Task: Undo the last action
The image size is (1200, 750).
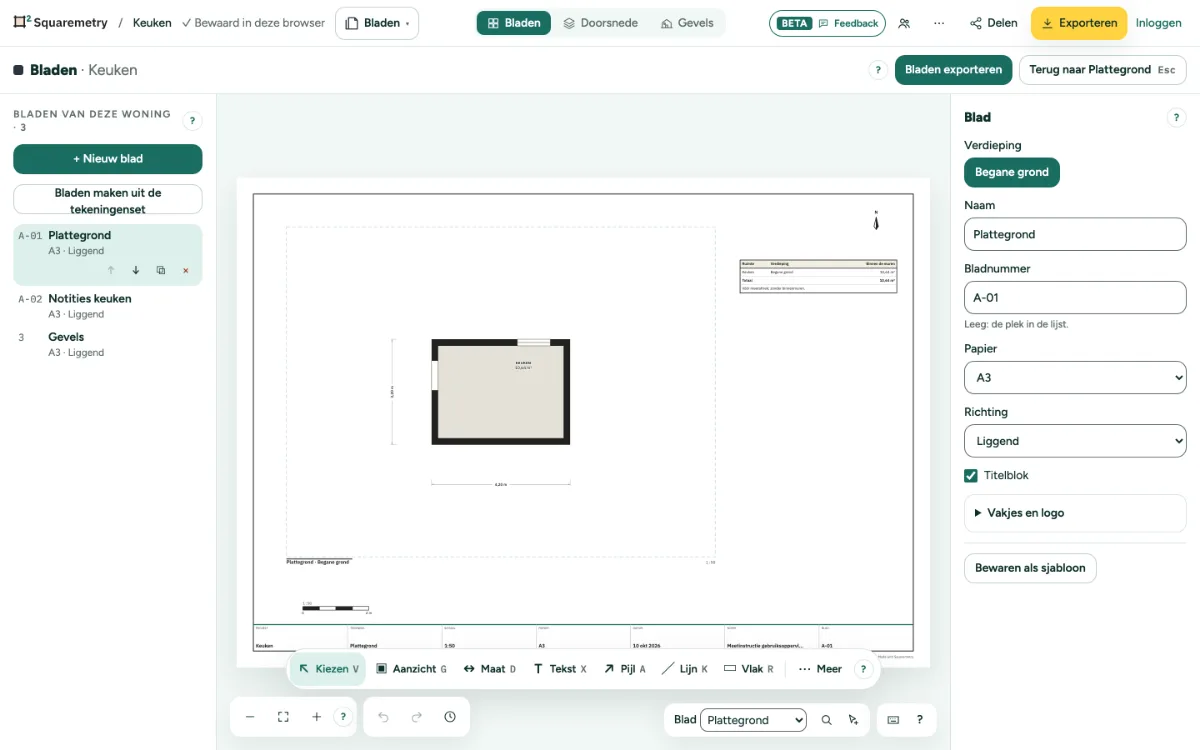Action: point(383,717)
